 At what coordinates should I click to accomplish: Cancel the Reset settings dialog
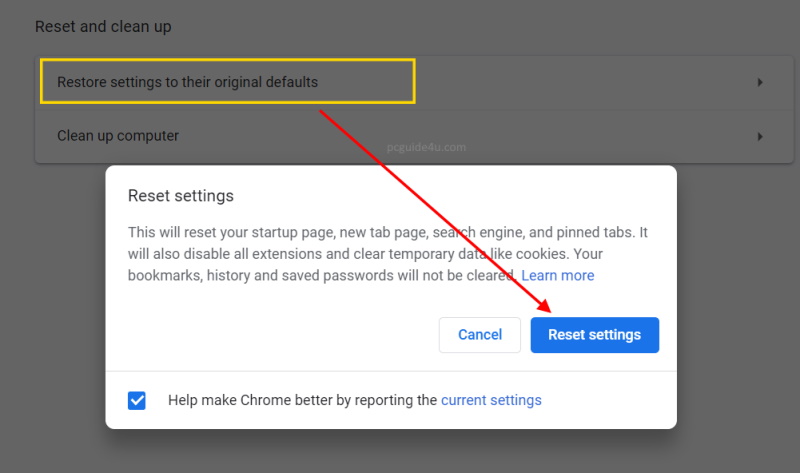click(479, 335)
